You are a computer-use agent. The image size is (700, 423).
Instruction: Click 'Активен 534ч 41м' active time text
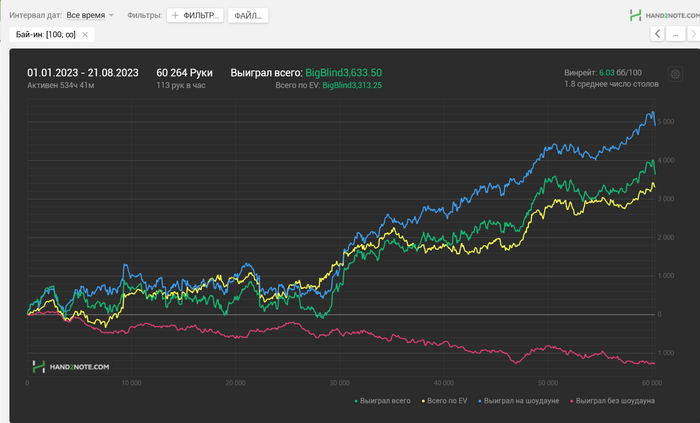(61, 85)
